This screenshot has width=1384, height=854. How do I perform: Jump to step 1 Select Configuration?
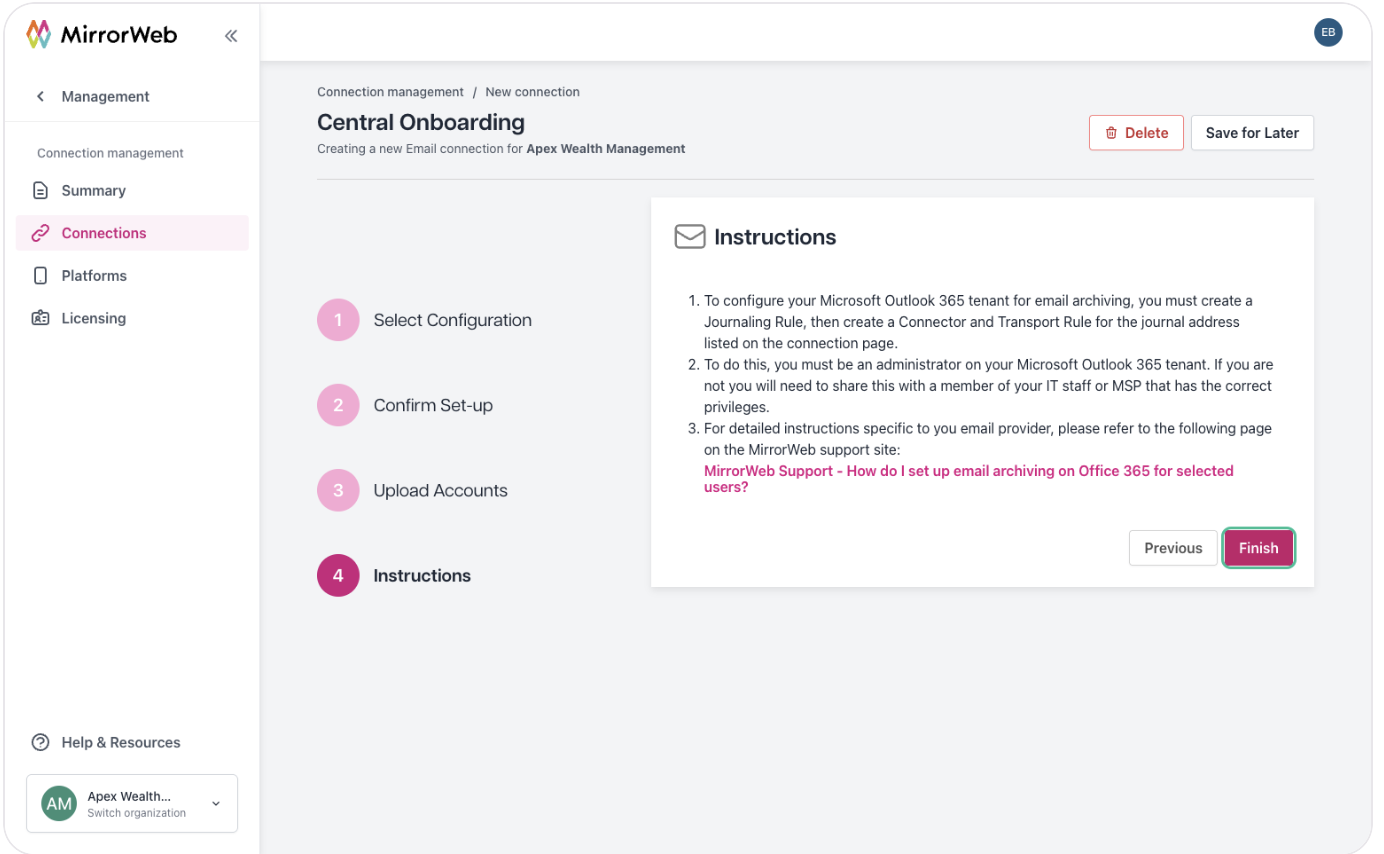[425, 320]
